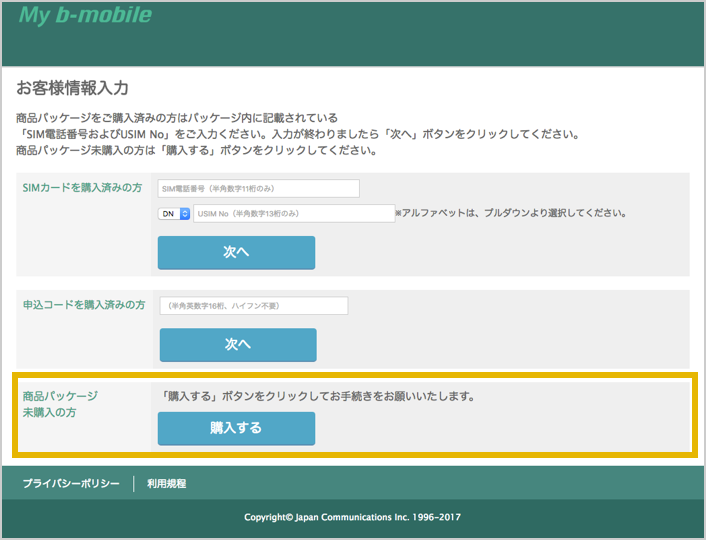Screen dimensions: 706x540
Task: Select the 商品パッケージ未購入の方 label
Action: (x=60, y=404)
